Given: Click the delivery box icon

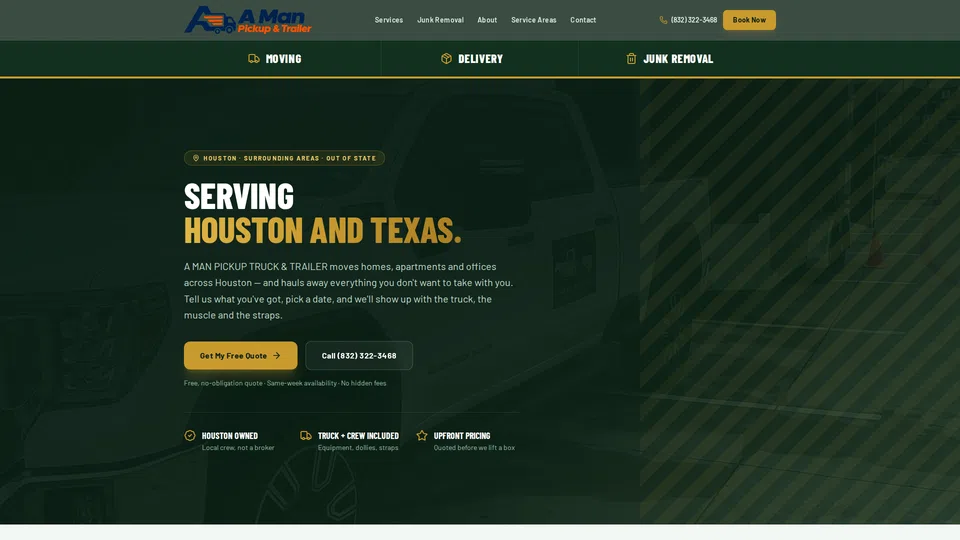Looking at the screenshot, I should [446, 59].
